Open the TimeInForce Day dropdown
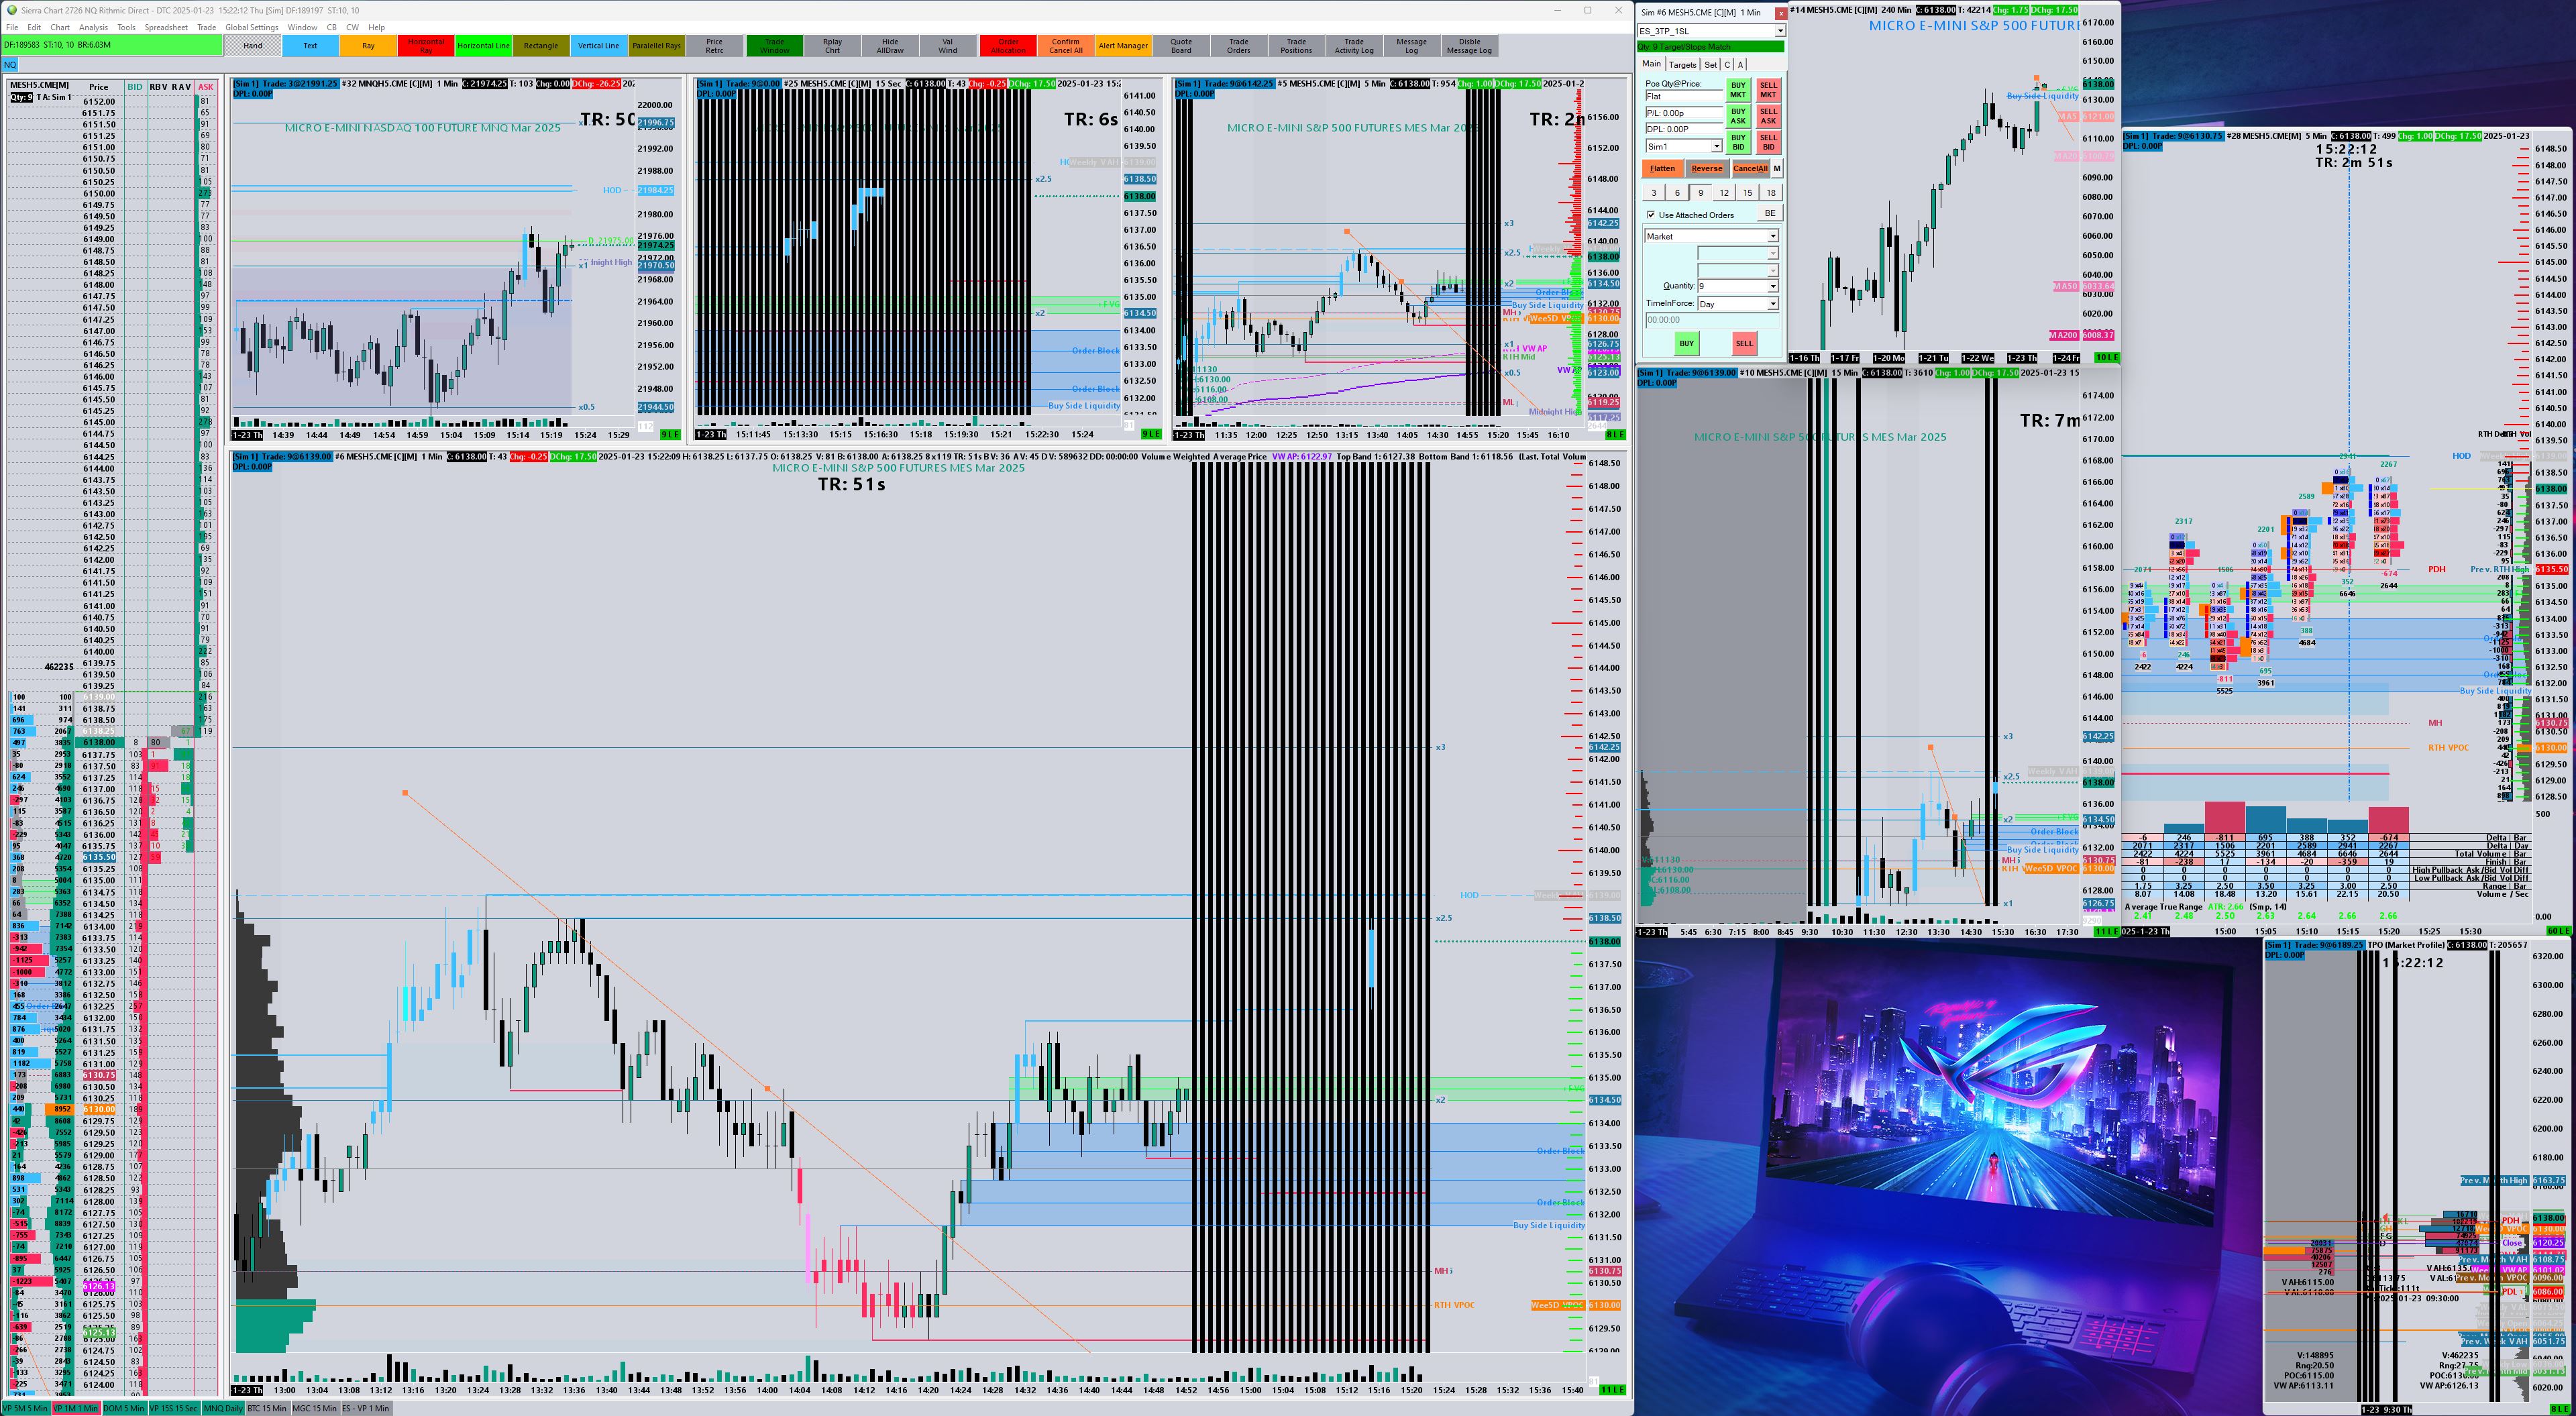The width and height of the screenshot is (2576, 1416). 1772,304
